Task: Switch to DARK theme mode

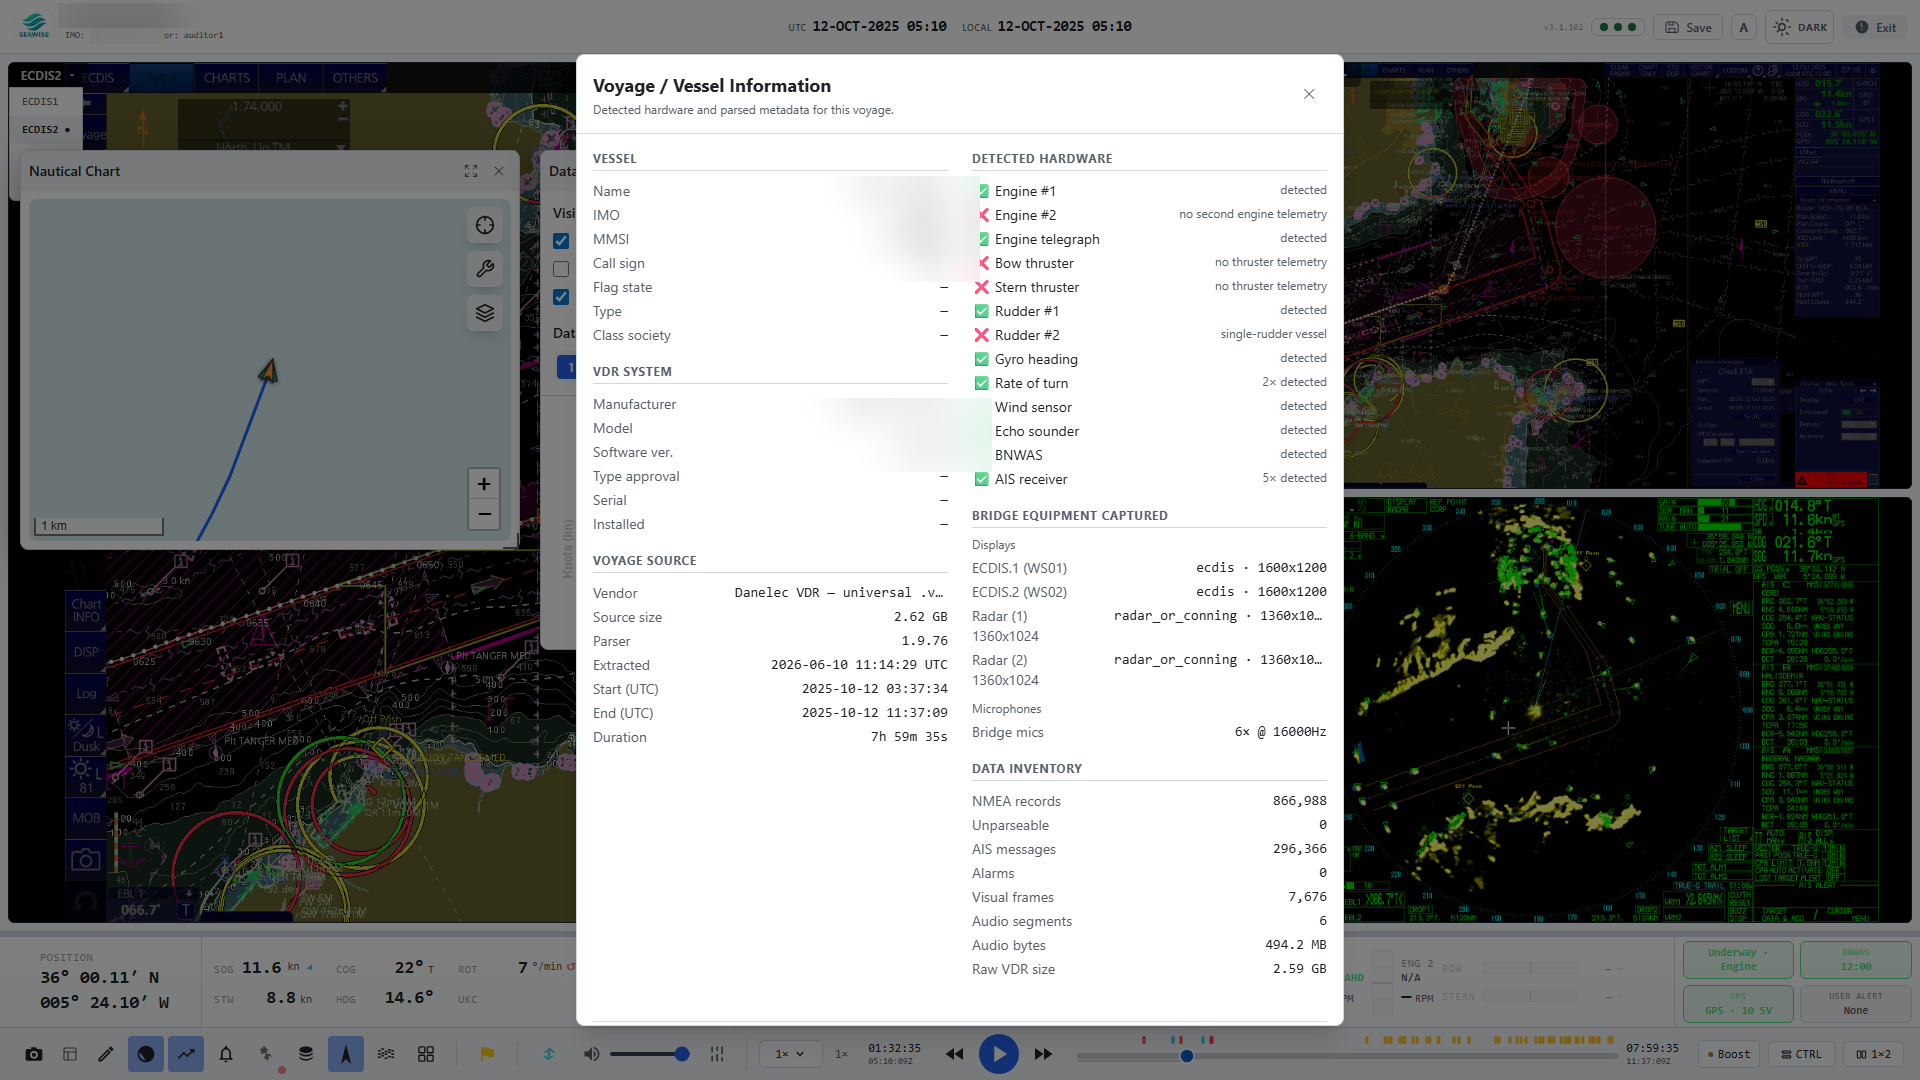Action: [x=1800, y=27]
